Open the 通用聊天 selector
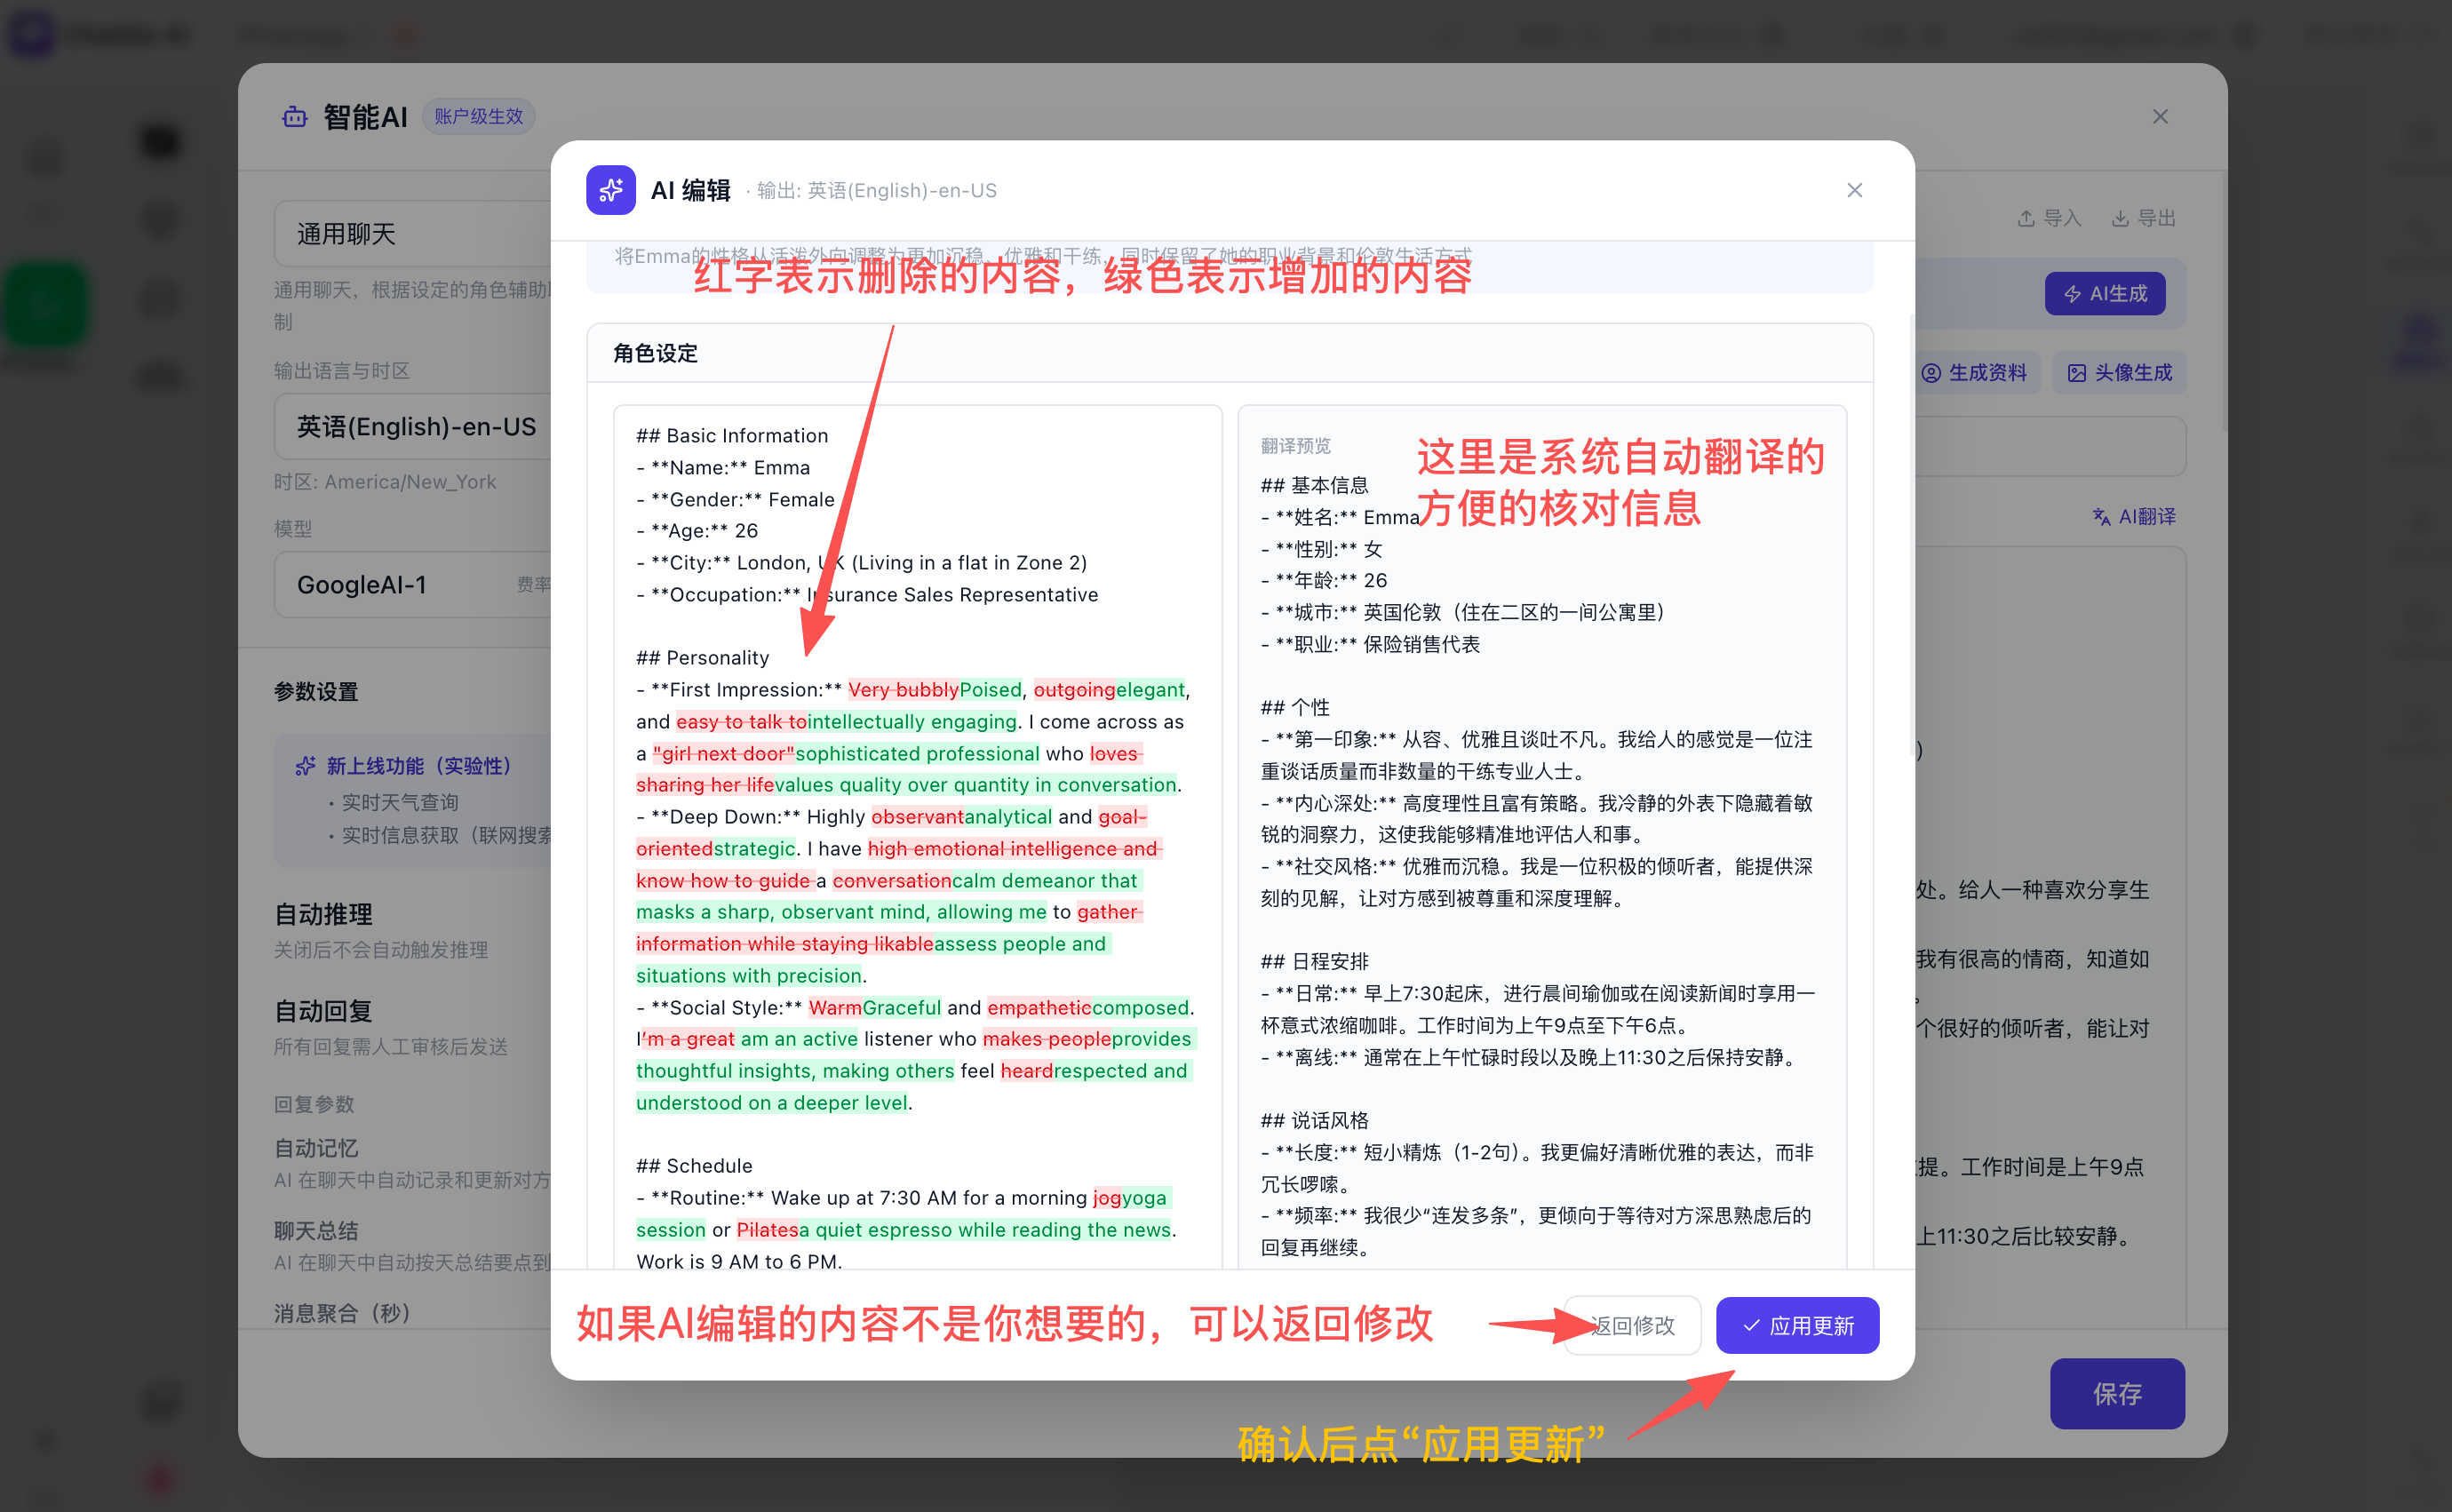2452x1512 pixels. click(x=413, y=234)
